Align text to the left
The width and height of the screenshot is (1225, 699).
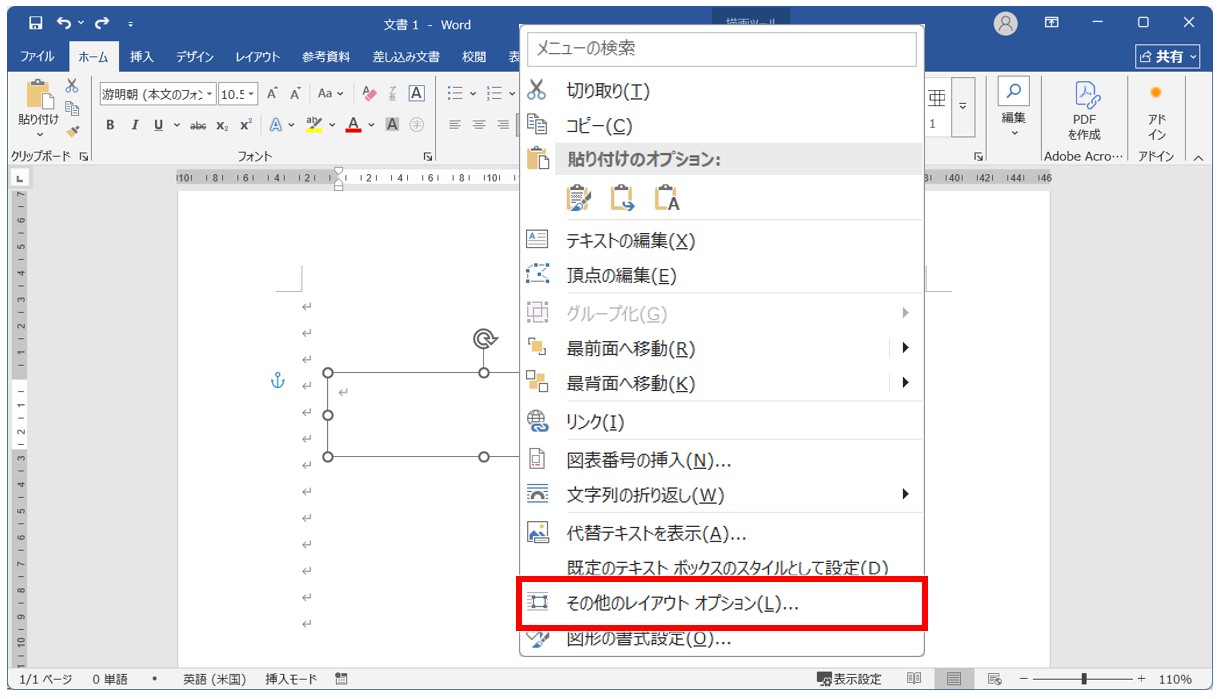[x=455, y=125]
